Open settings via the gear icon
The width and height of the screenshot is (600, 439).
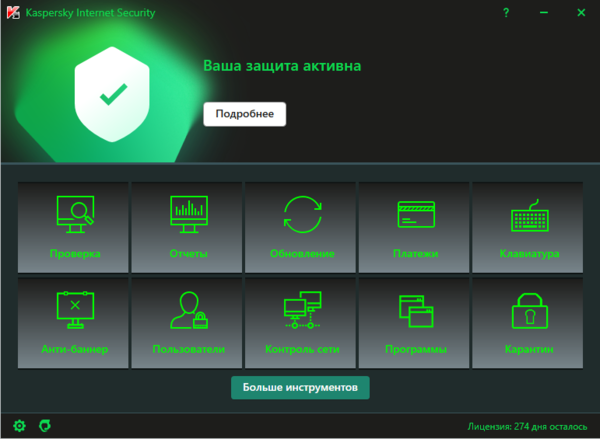tap(20, 426)
